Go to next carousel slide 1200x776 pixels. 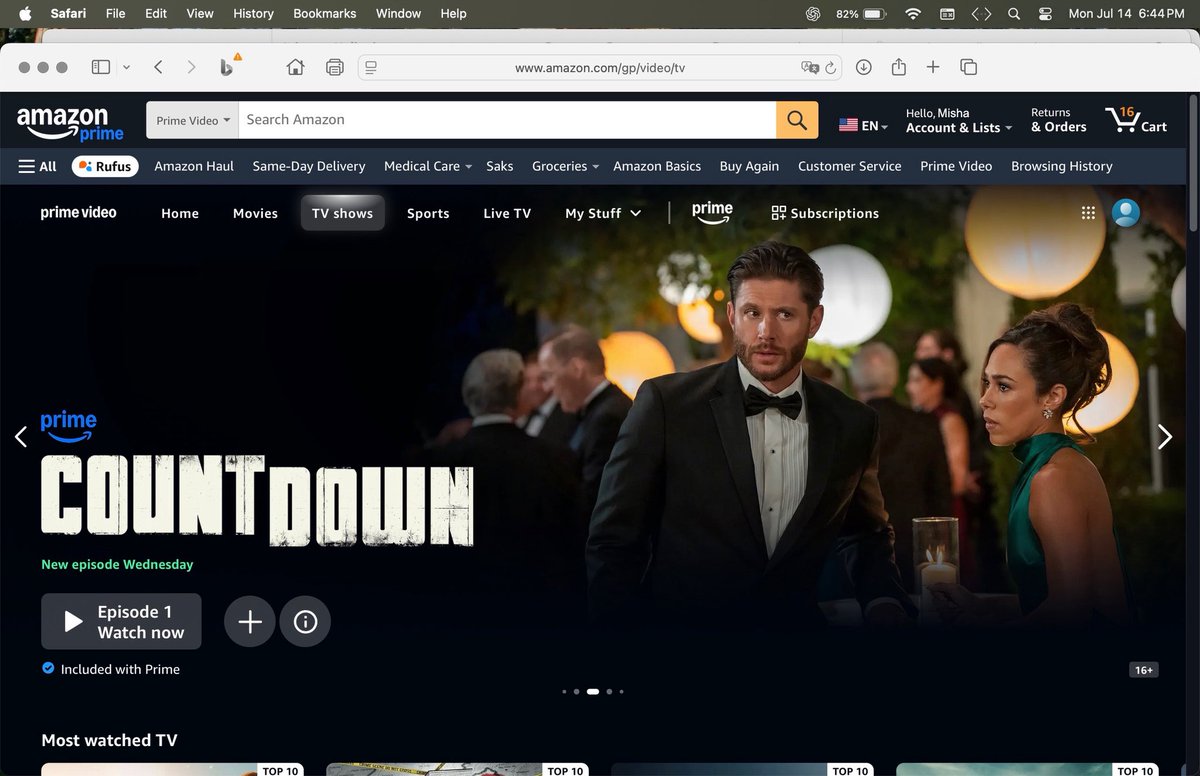click(1164, 437)
